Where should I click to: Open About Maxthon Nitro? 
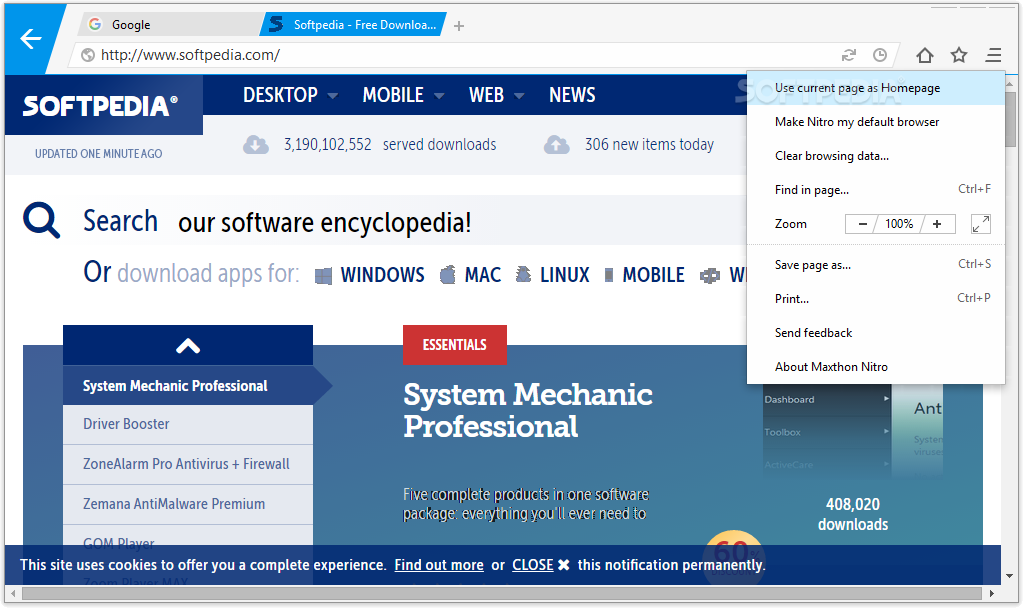(876, 367)
